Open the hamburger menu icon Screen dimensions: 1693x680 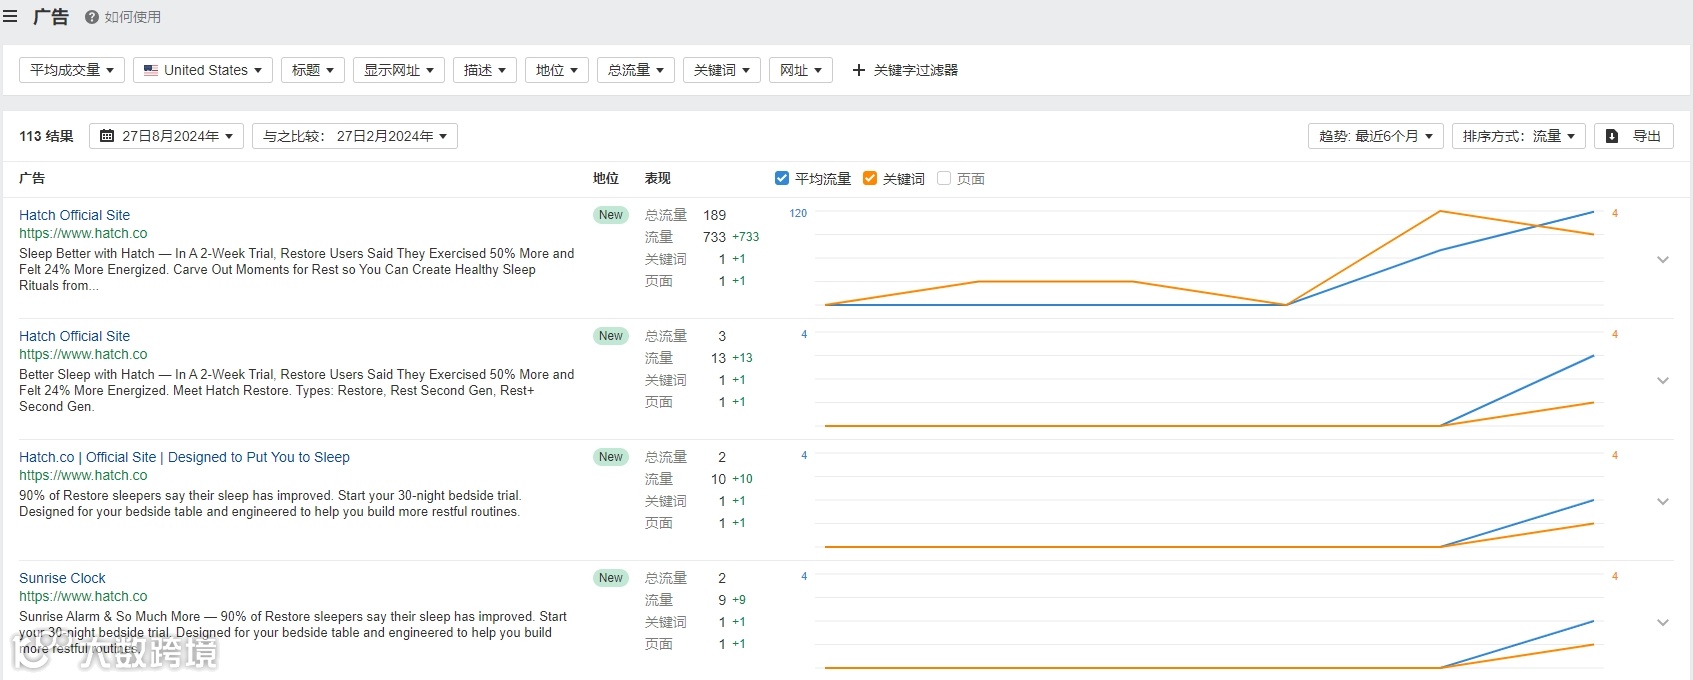[x=10, y=16]
